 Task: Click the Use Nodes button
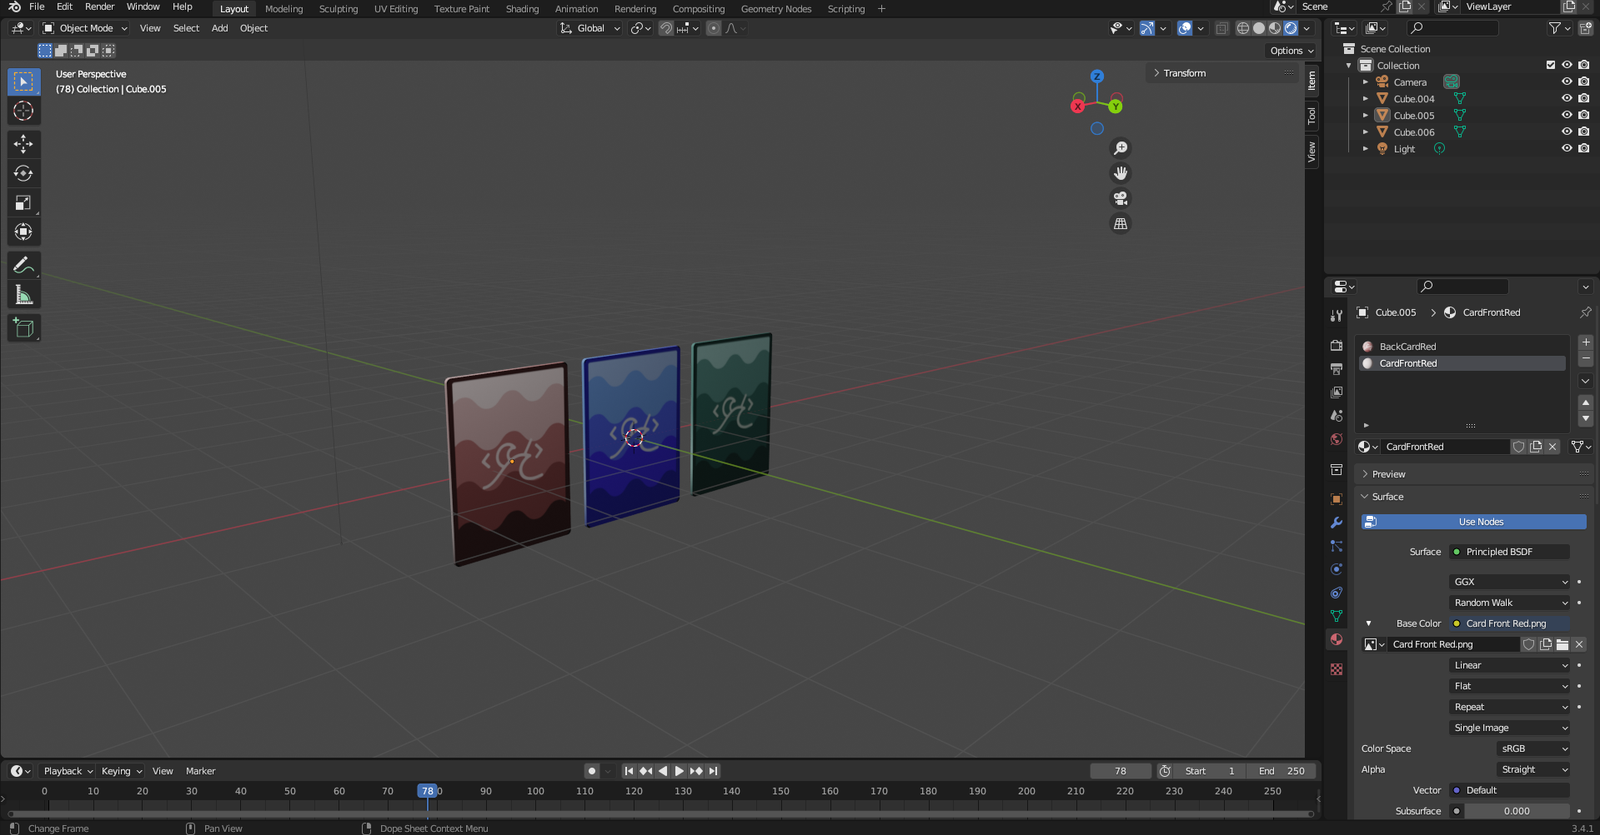(1480, 522)
